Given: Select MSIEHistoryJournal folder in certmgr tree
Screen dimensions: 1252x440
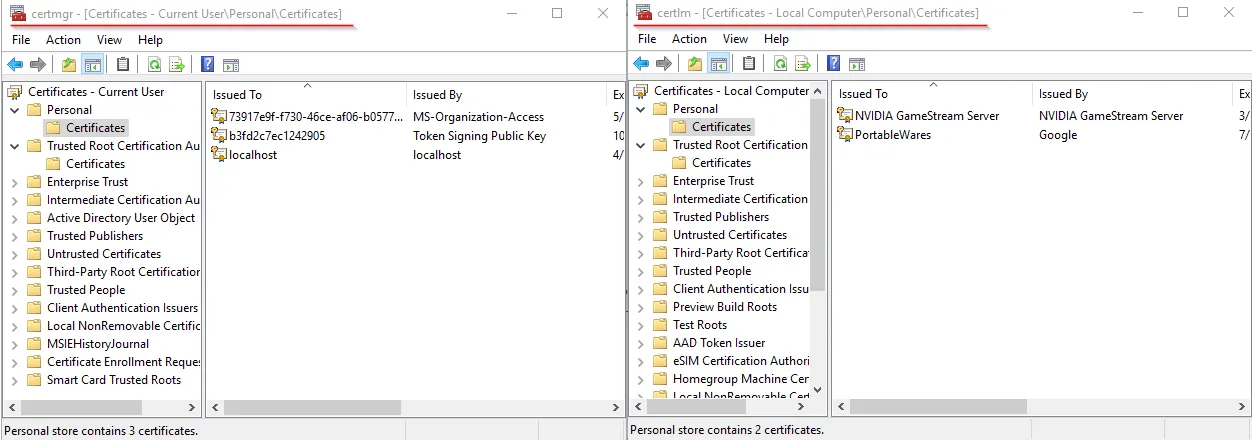Looking at the screenshot, I should click(x=97, y=344).
